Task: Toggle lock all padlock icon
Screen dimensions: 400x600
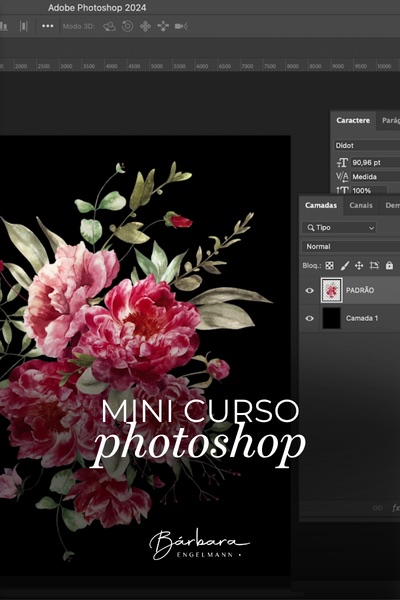Action: coord(389,265)
